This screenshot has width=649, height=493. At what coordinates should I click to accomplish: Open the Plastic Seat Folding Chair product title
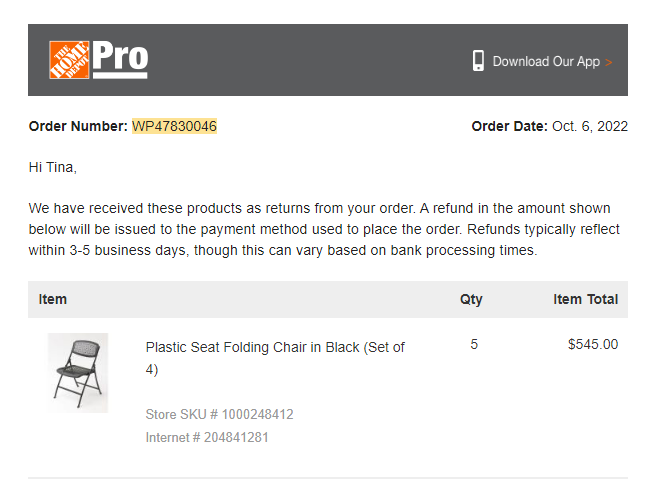pos(275,358)
